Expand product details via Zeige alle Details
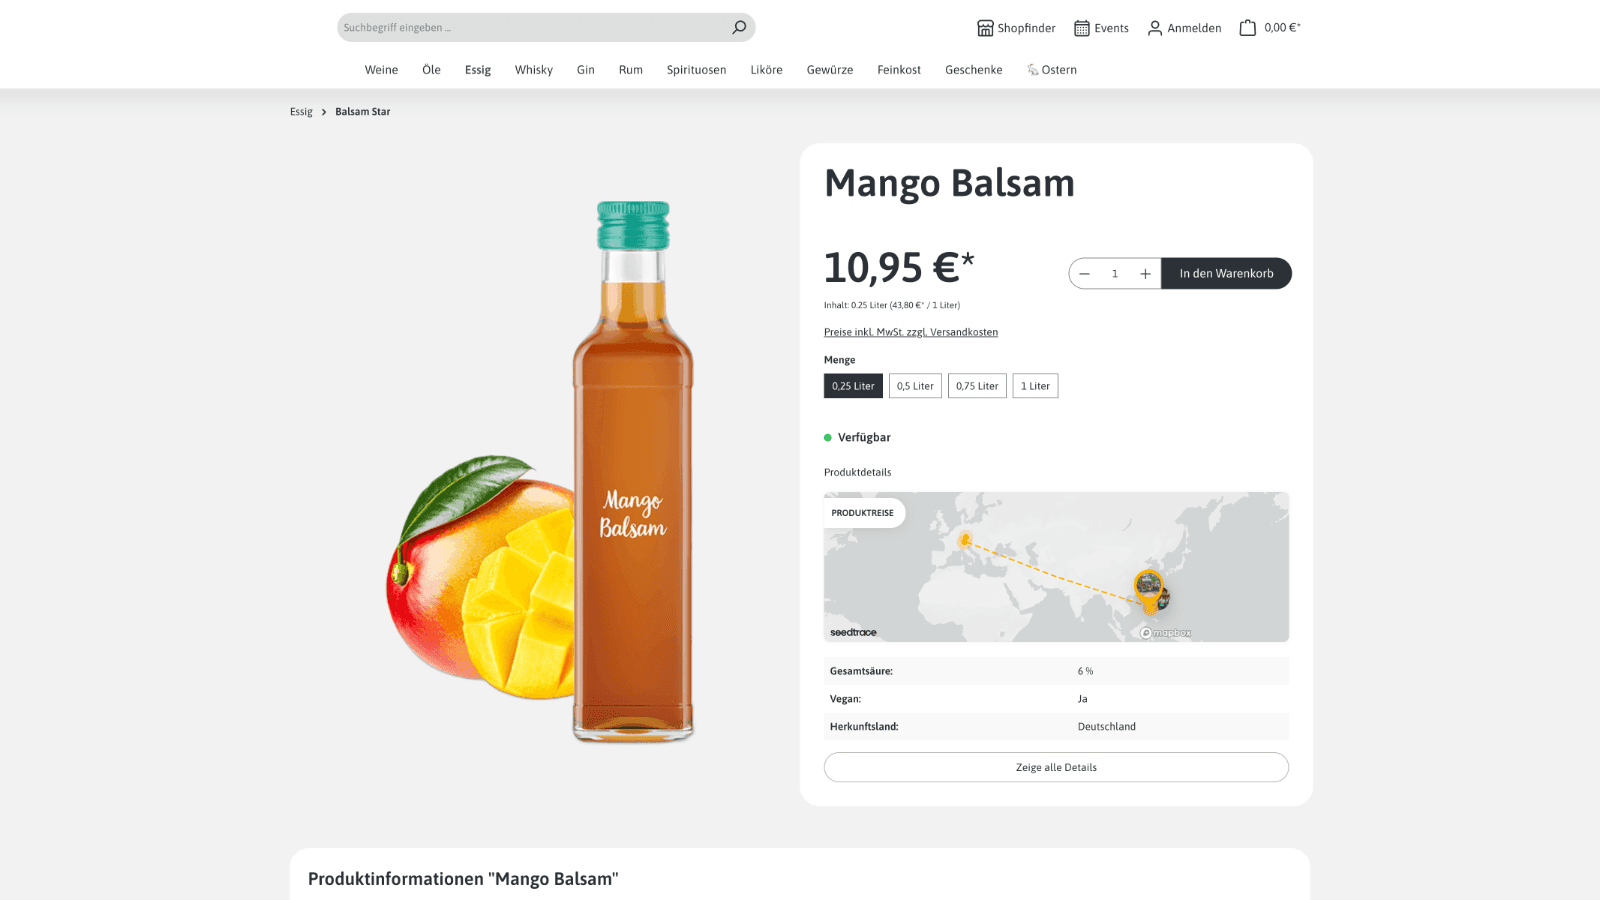 click(x=1056, y=767)
